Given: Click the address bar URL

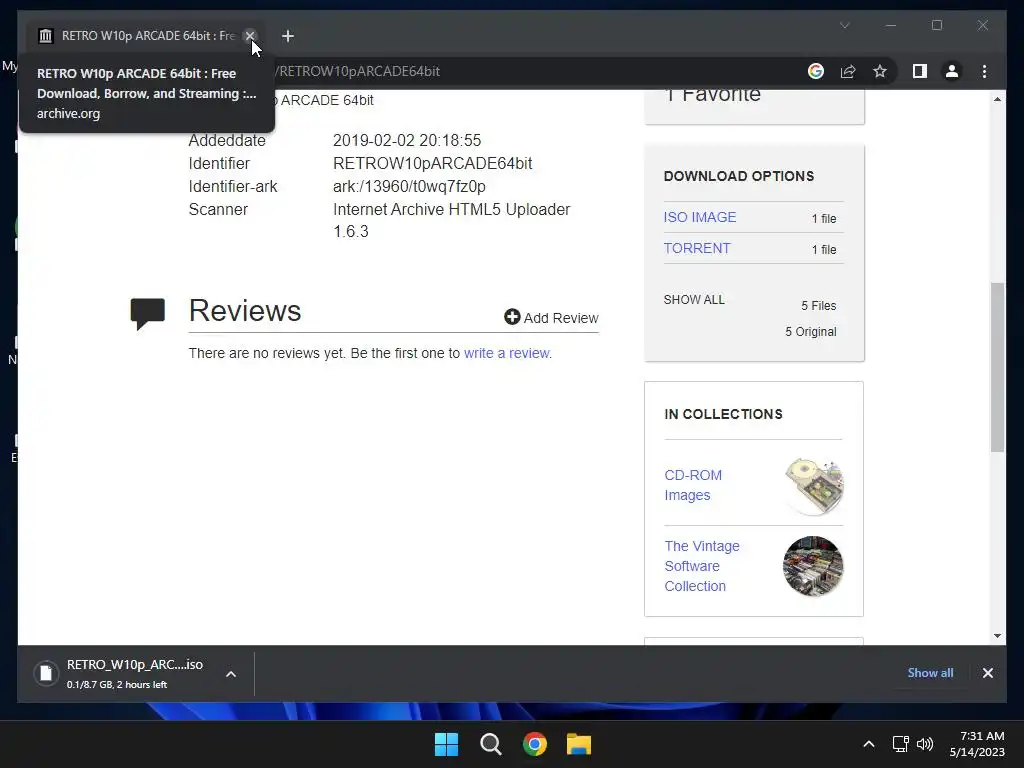Looking at the screenshot, I should [x=359, y=71].
